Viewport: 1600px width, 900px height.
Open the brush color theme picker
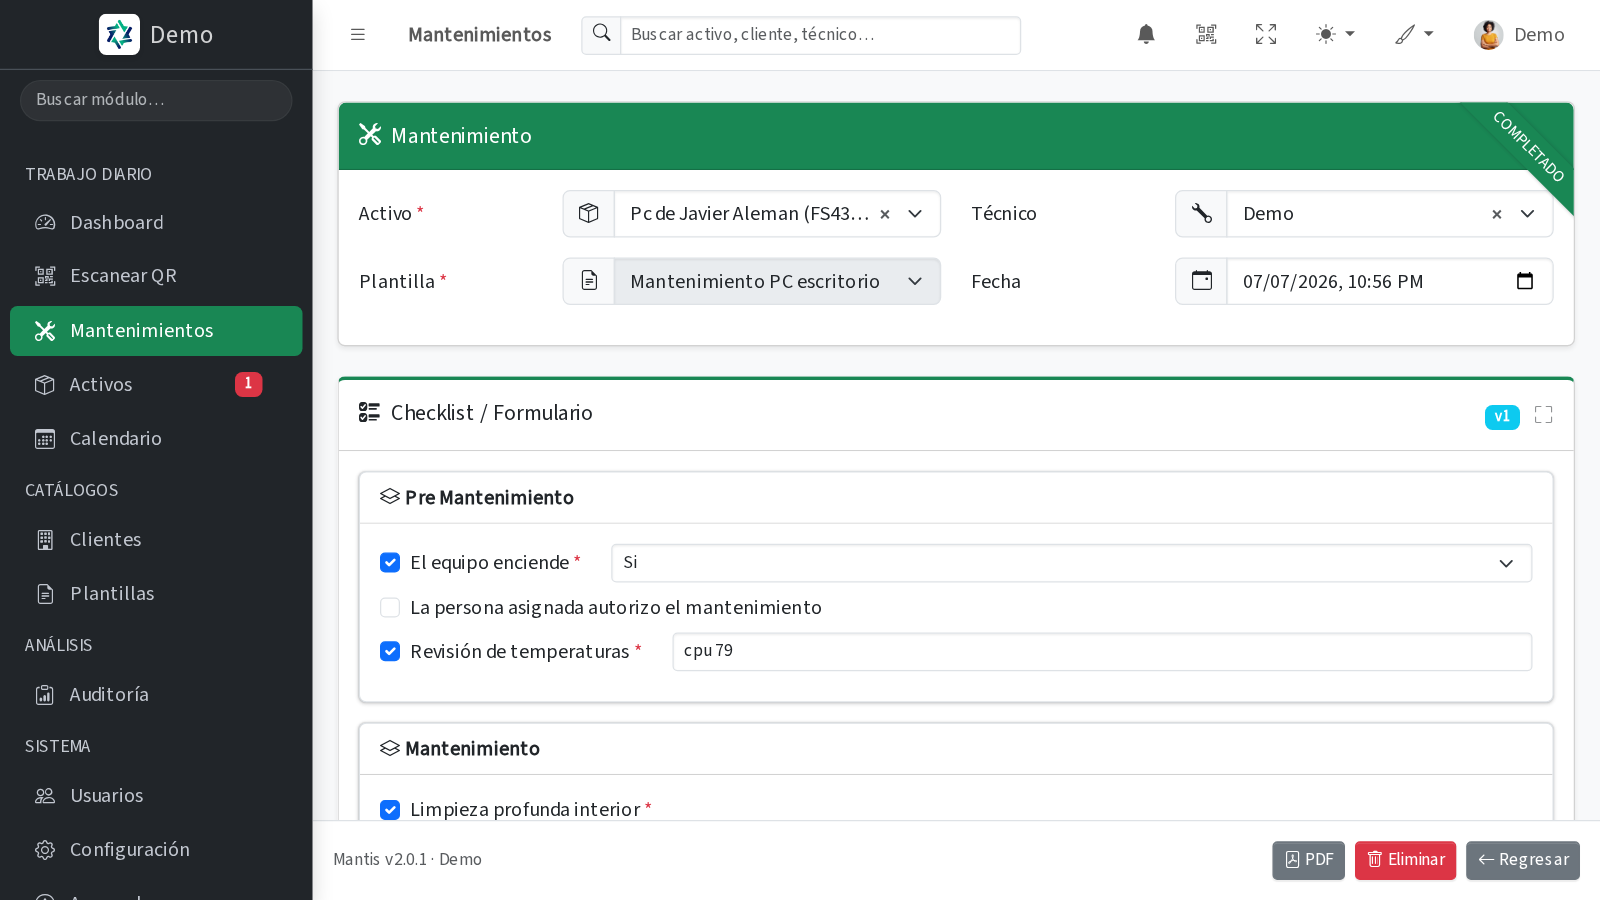tap(1414, 35)
